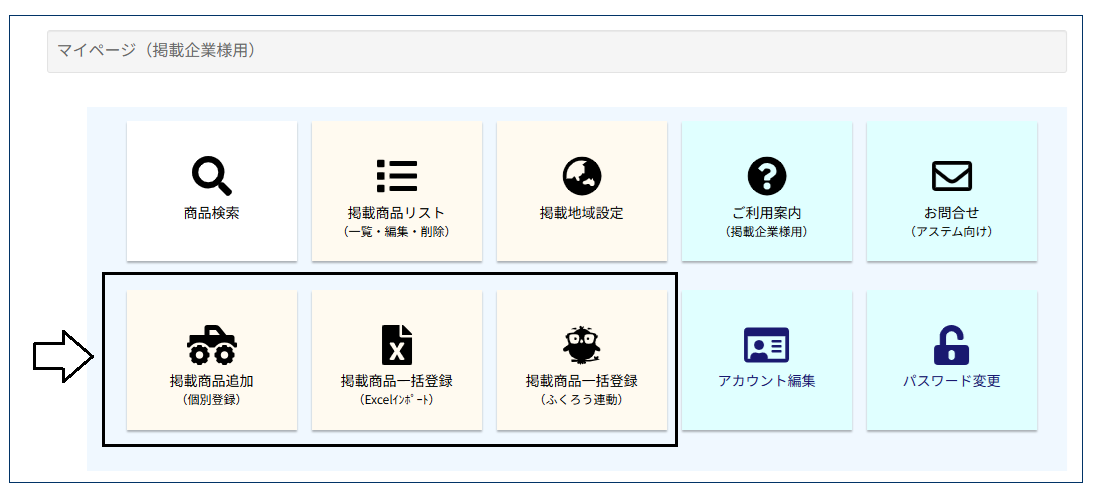Viewport: 1100px width, 500px height.
Task: Click the globe icon for 掲載地域設定
Action: pos(581,176)
